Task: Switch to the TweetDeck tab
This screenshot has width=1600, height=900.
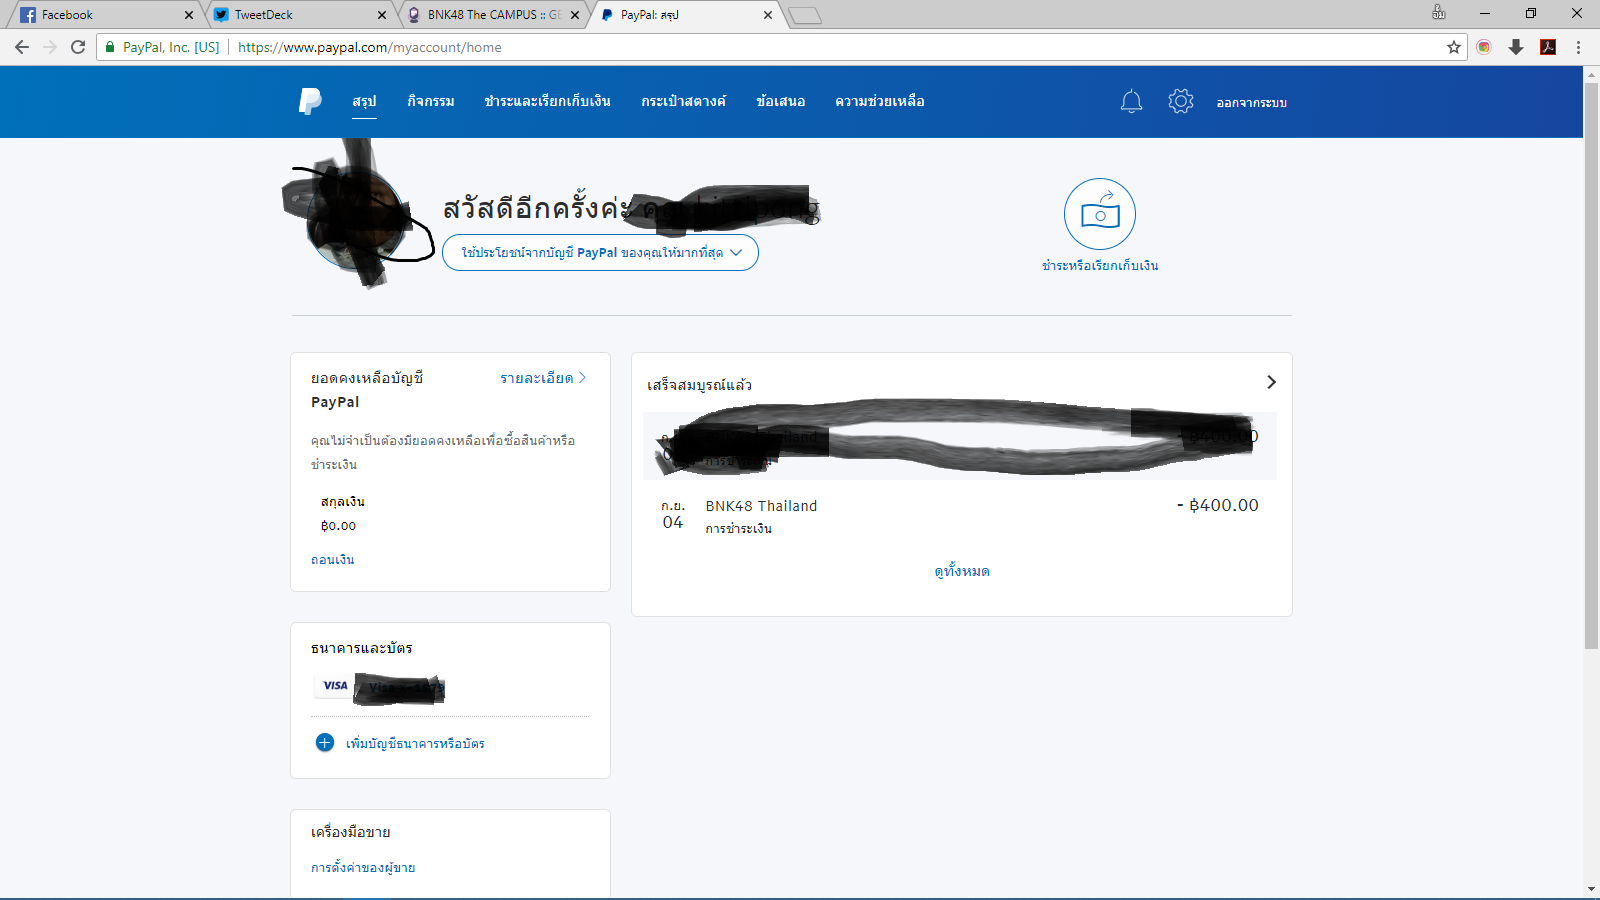Action: tap(296, 15)
